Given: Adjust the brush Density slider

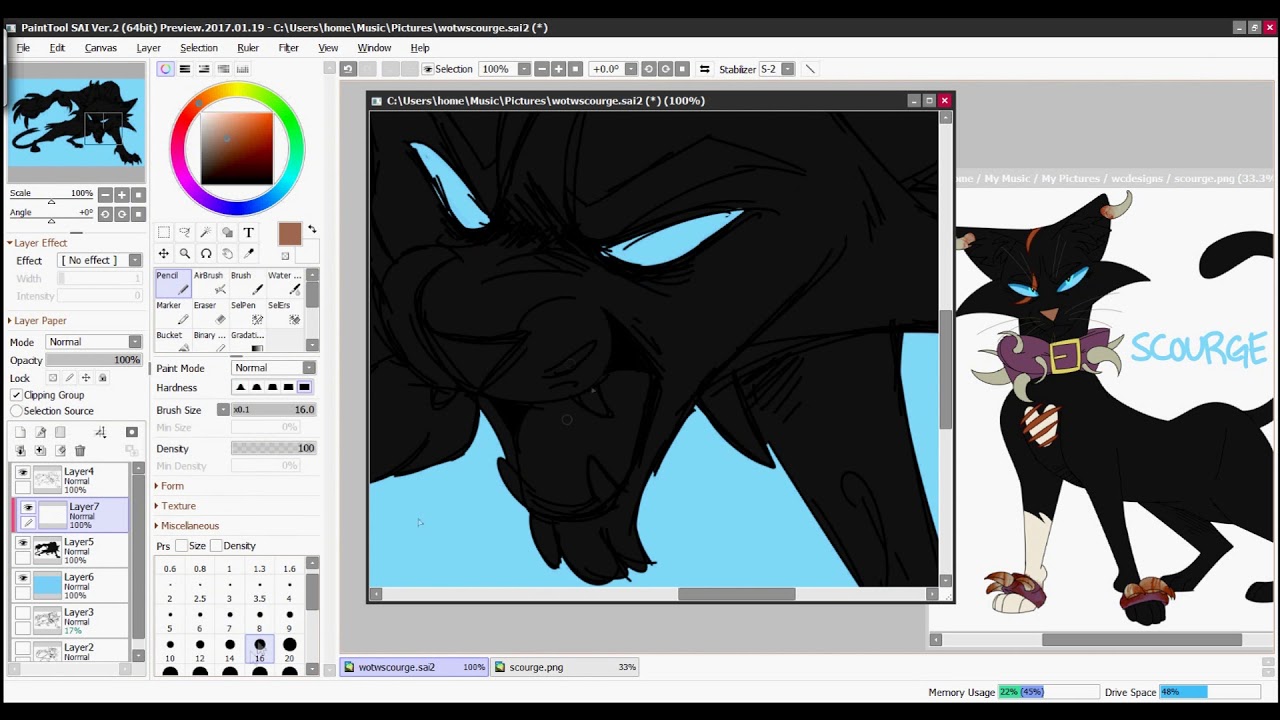Looking at the screenshot, I should (273, 448).
